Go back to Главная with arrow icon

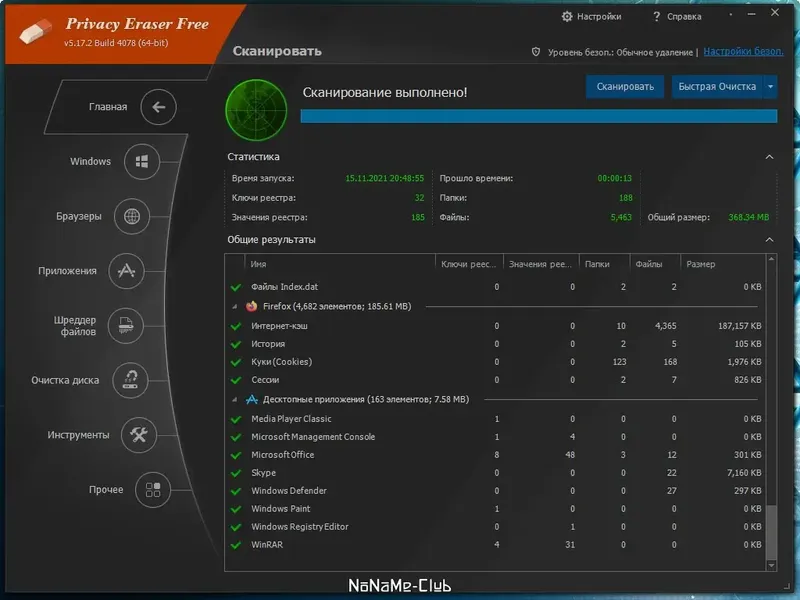(158, 107)
